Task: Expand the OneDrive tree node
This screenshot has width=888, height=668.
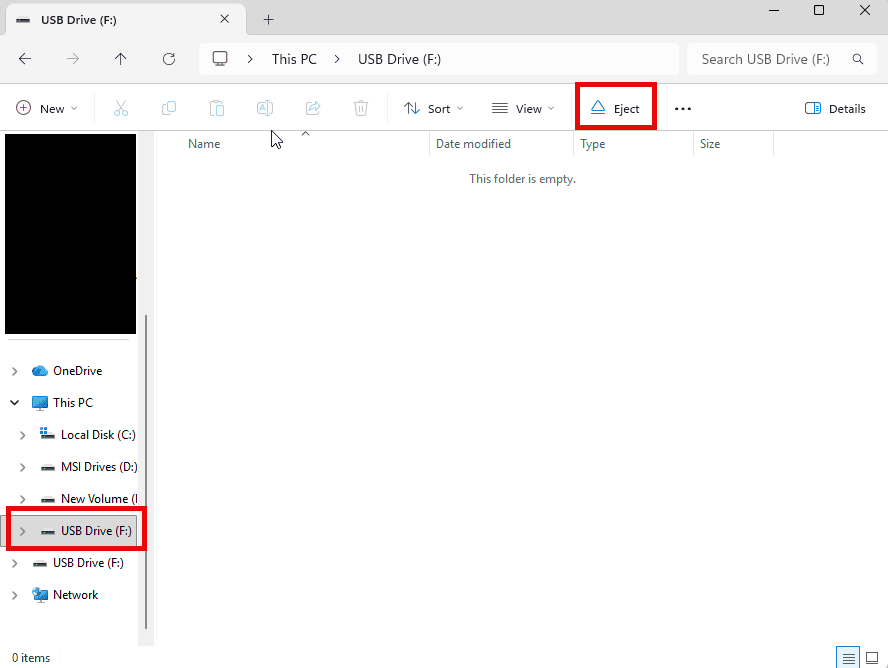Action: coord(14,371)
